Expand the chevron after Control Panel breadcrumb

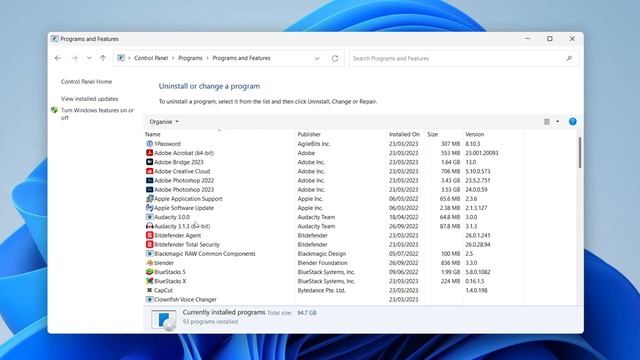pos(173,58)
